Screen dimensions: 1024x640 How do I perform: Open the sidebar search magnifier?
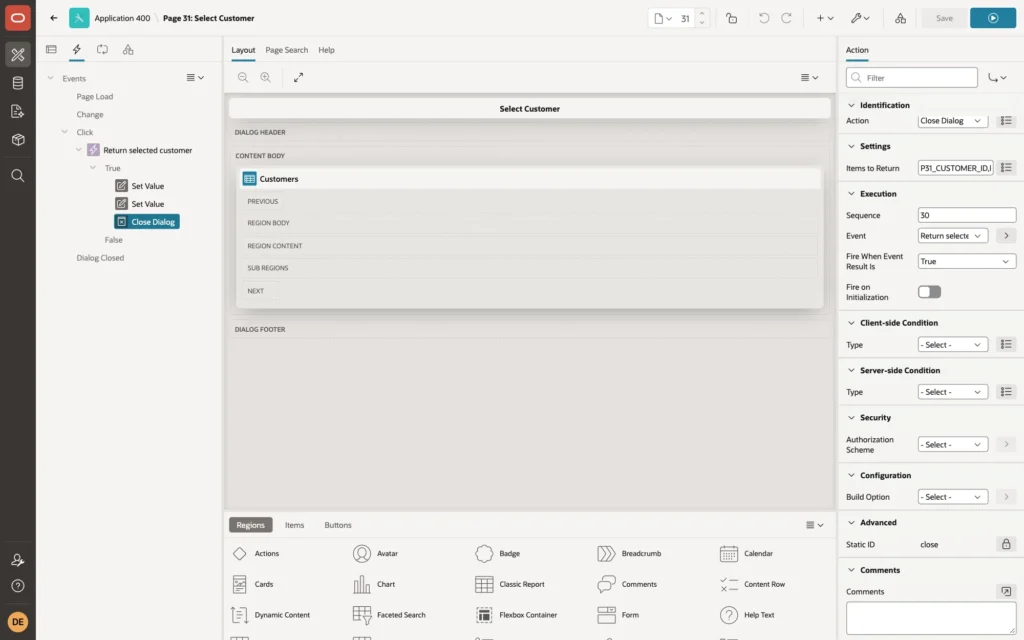[18, 176]
